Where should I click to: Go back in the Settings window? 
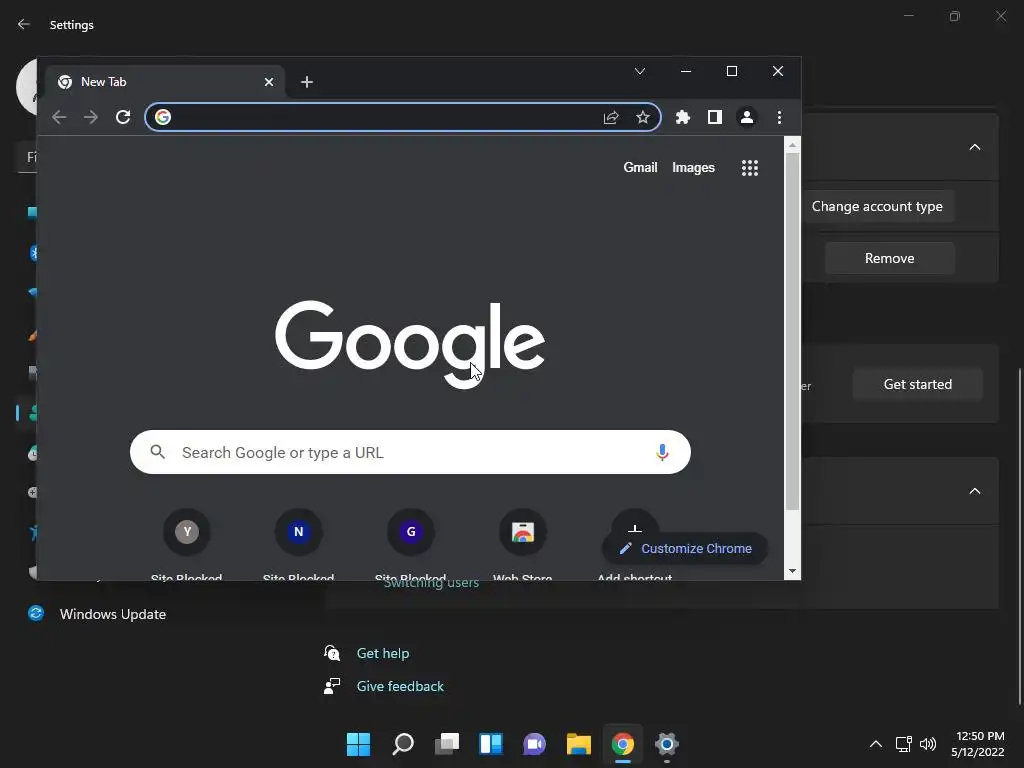[x=24, y=24]
